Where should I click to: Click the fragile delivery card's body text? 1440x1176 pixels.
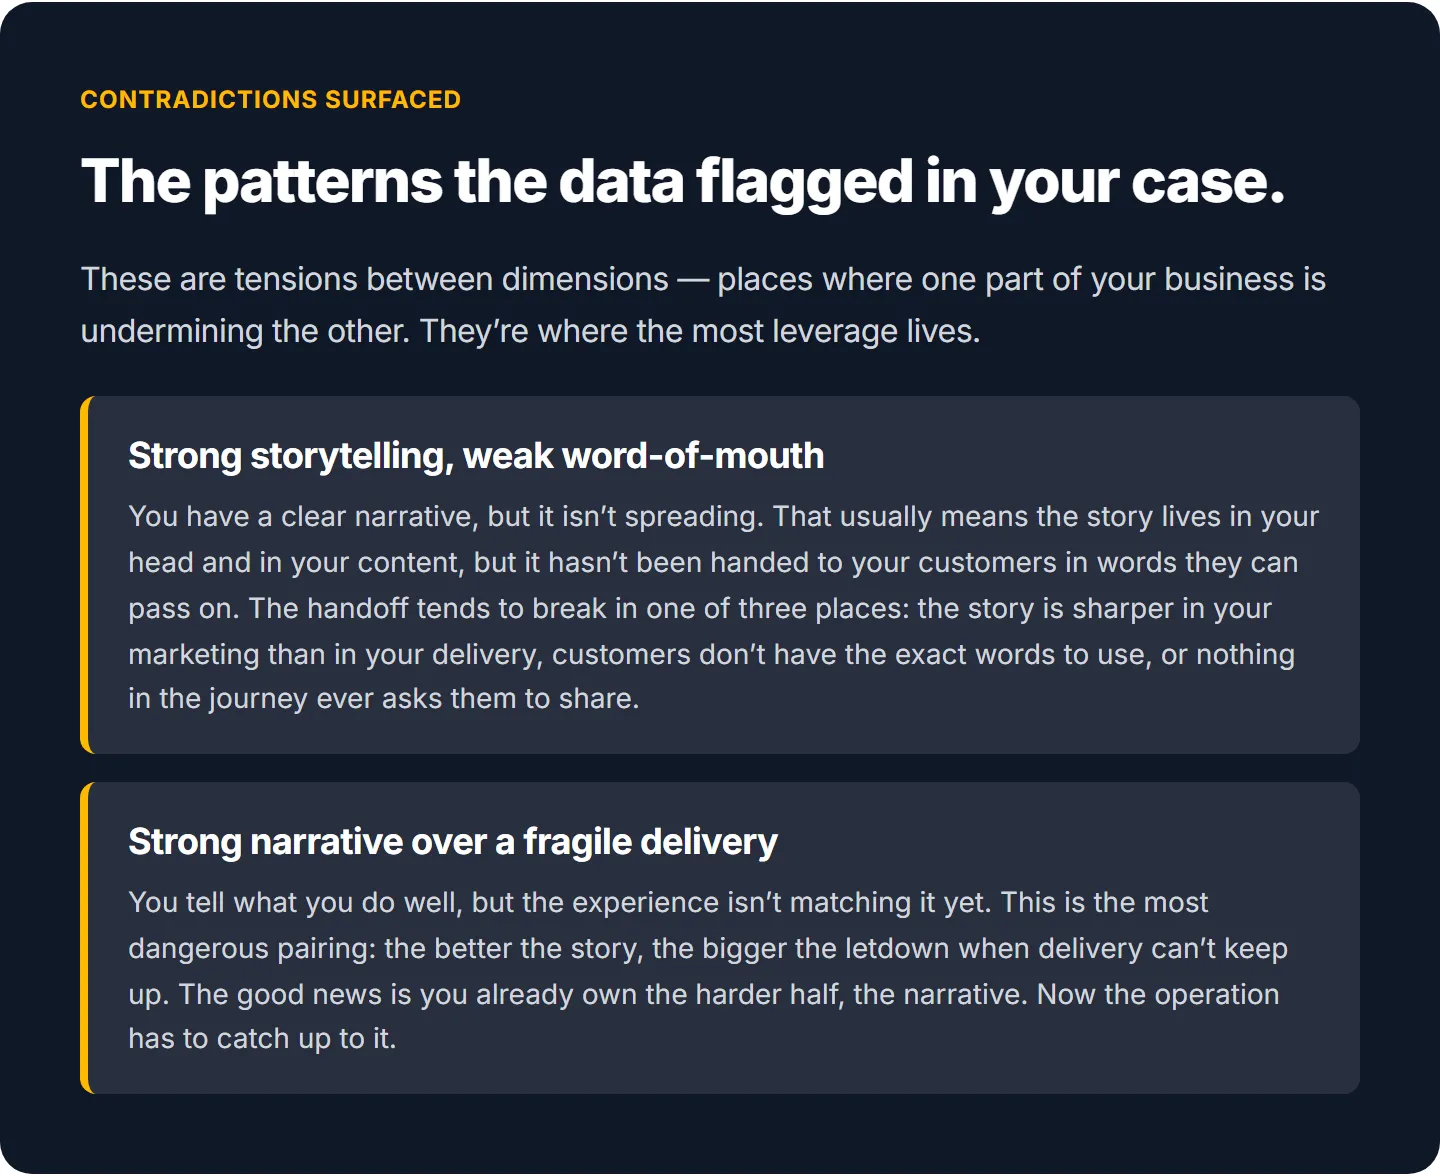pyautogui.click(x=708, y=970)
